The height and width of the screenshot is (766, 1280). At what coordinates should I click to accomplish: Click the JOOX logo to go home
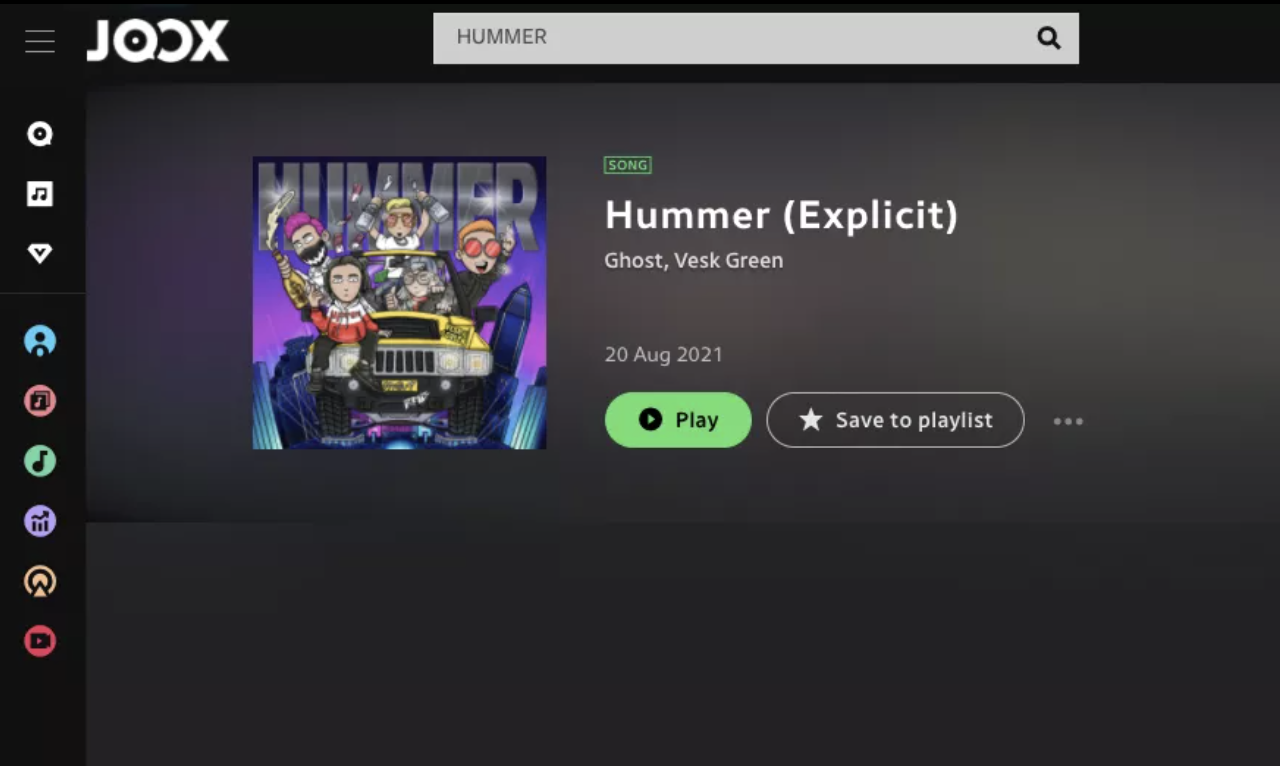[158, 41]
